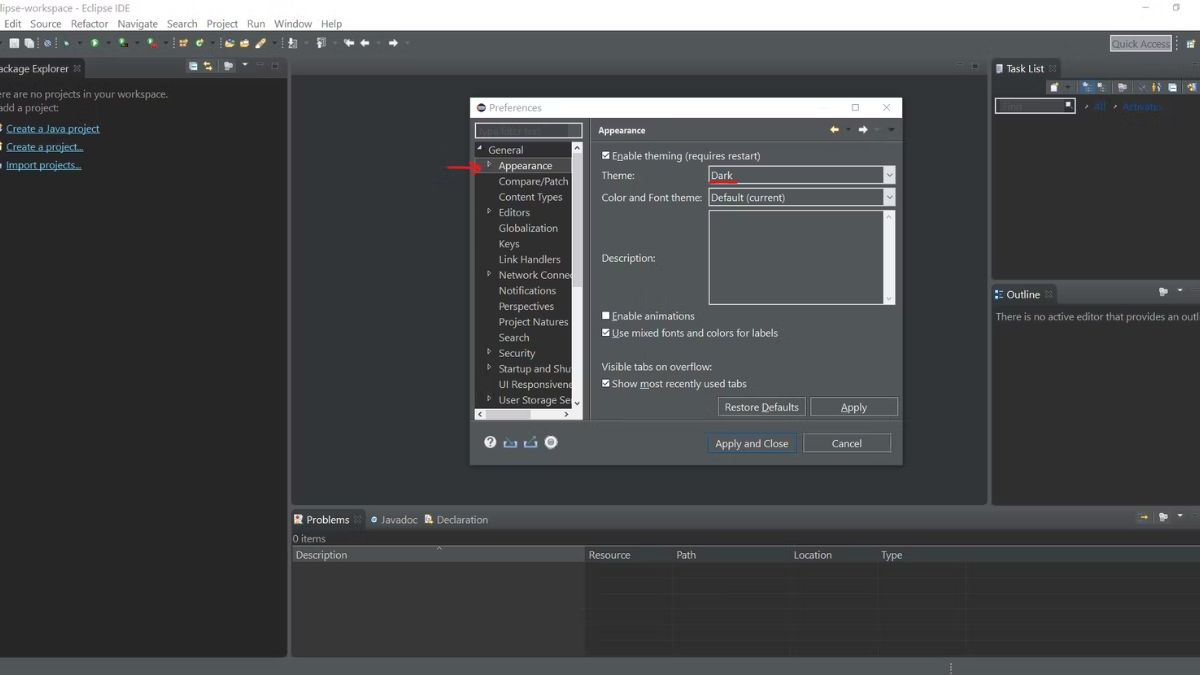This screenshot has width=1200, height=675.
Task: Click the Debug bug icon in toolbar
Action: pyautogui.click(x=66, y=43)
